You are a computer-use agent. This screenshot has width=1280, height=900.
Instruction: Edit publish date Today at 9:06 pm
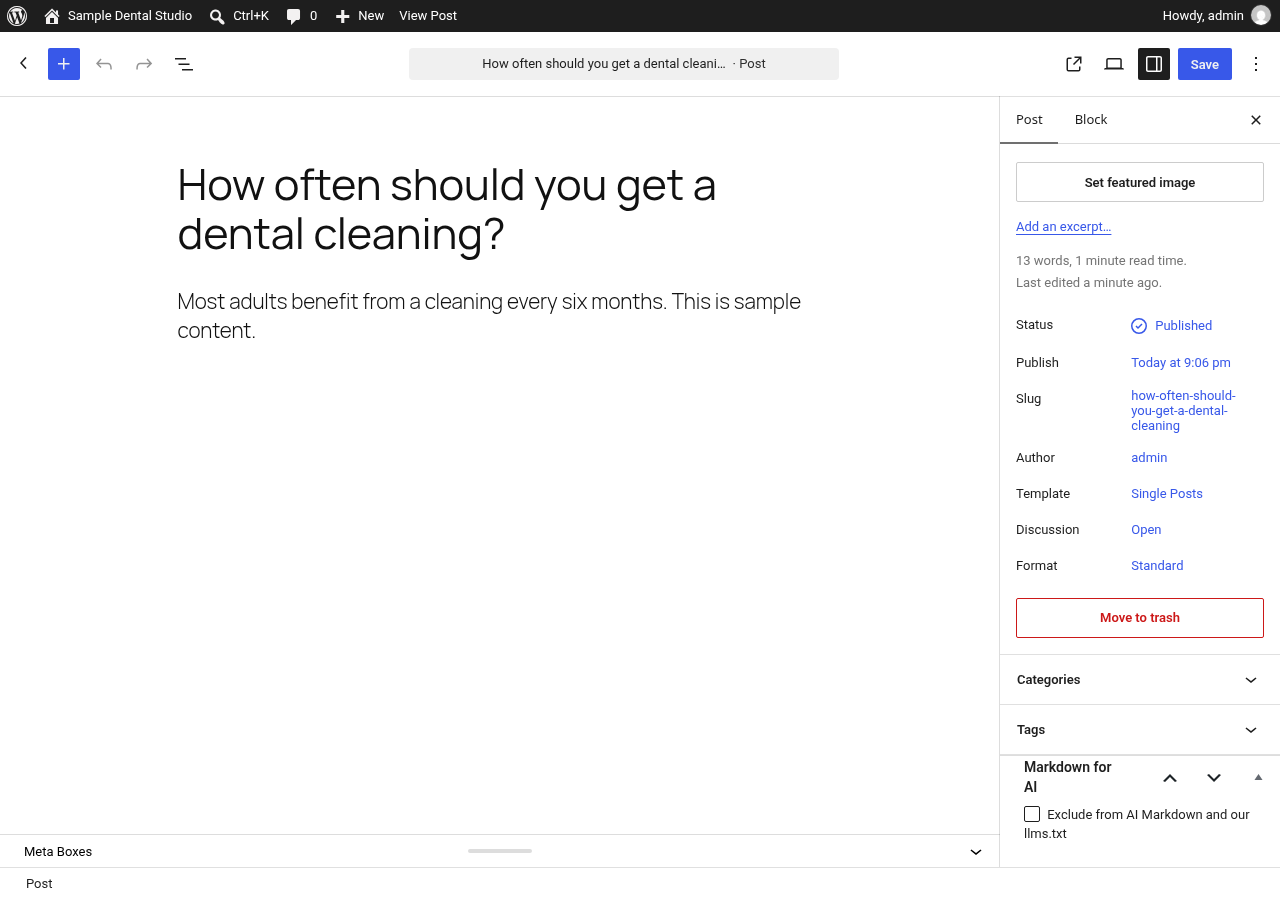click(1181, 363)
